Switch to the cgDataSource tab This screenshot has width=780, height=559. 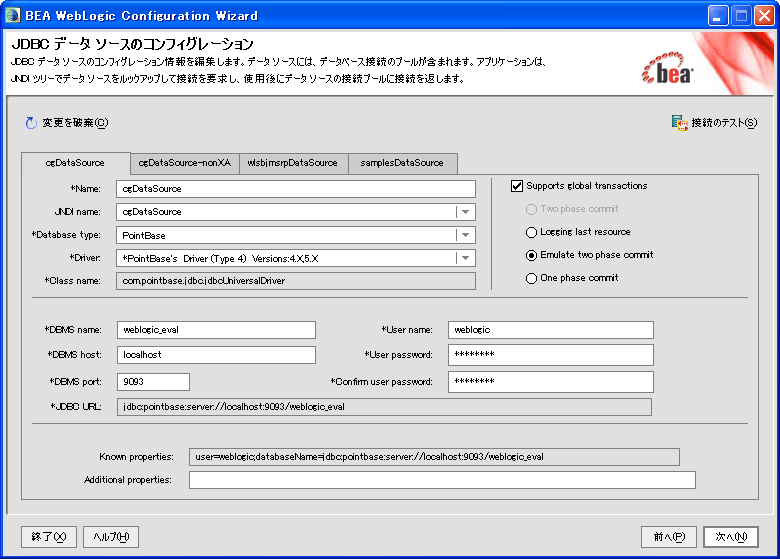pyautogui.click(x=76, y=163)
